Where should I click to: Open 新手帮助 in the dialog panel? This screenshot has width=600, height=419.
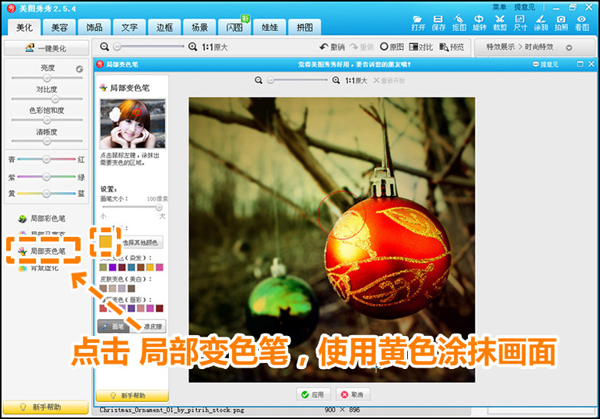pyautogui.click(x=132, y=395)
